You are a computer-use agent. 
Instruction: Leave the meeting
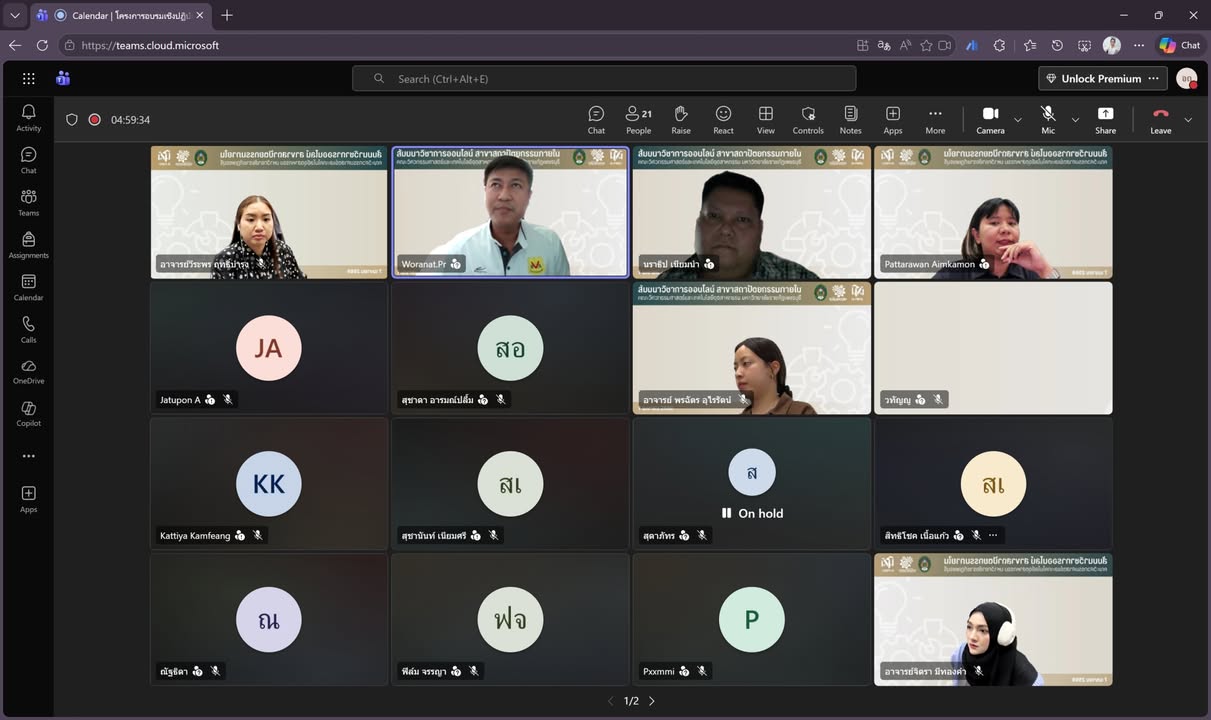[1160, 119]
